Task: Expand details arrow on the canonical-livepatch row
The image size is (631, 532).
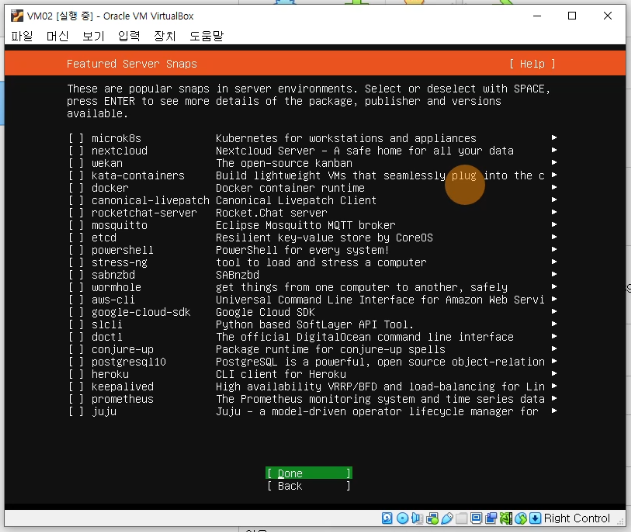Action: click(554, 200)
